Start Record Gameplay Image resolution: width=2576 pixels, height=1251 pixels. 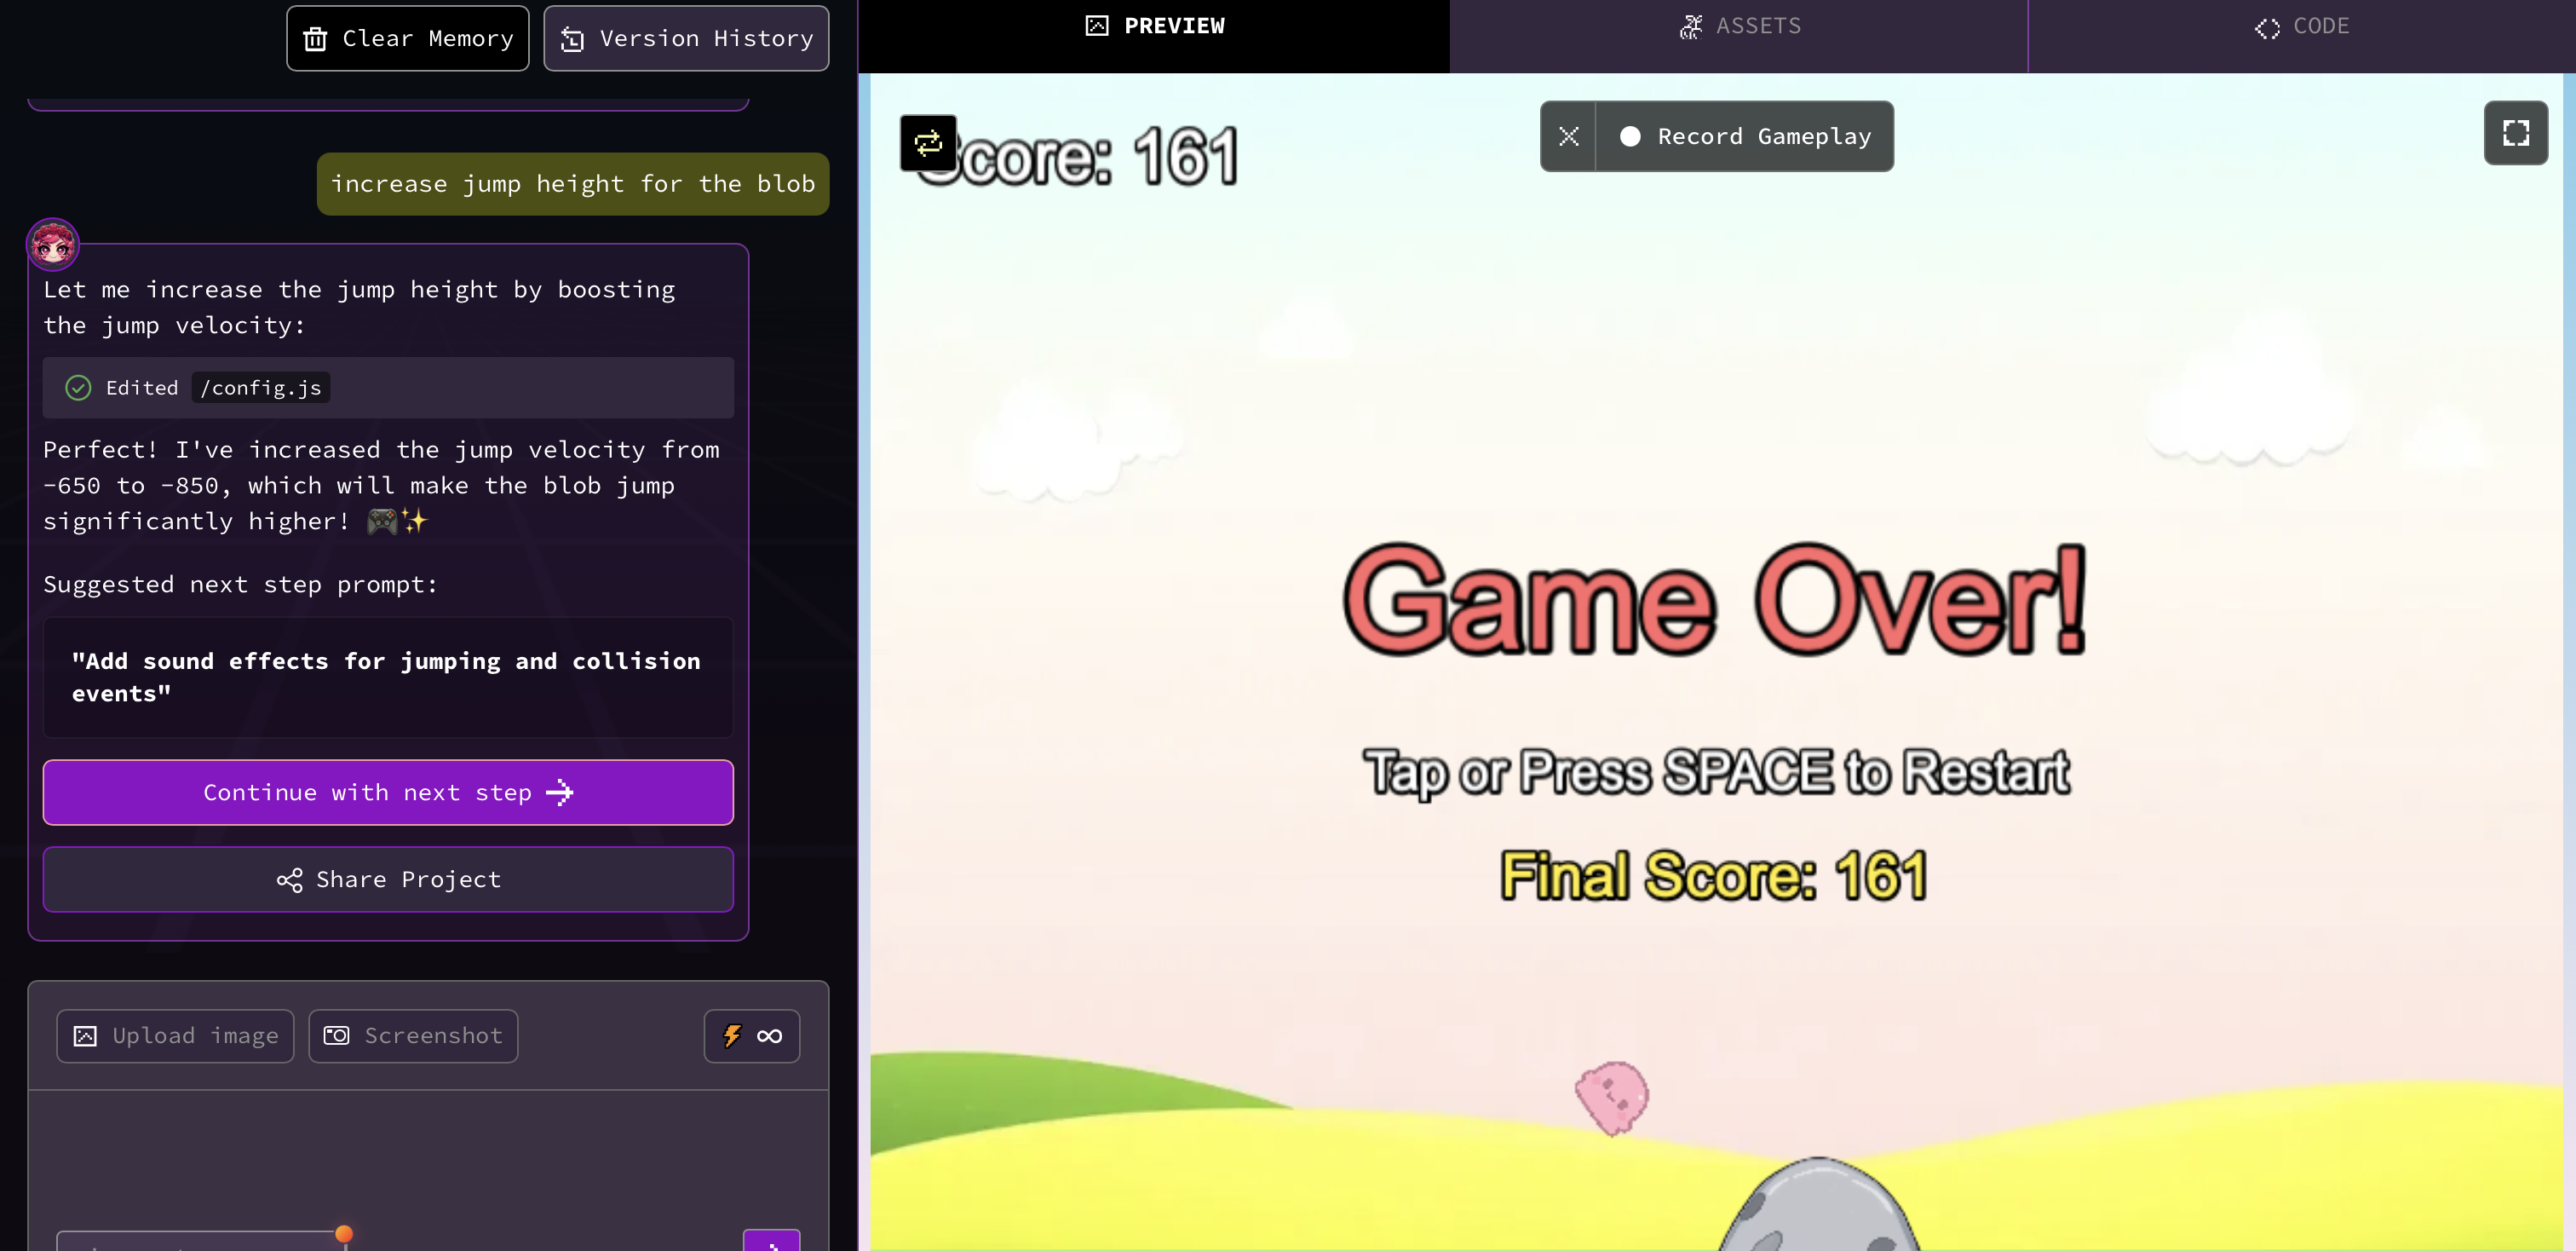1745,136
